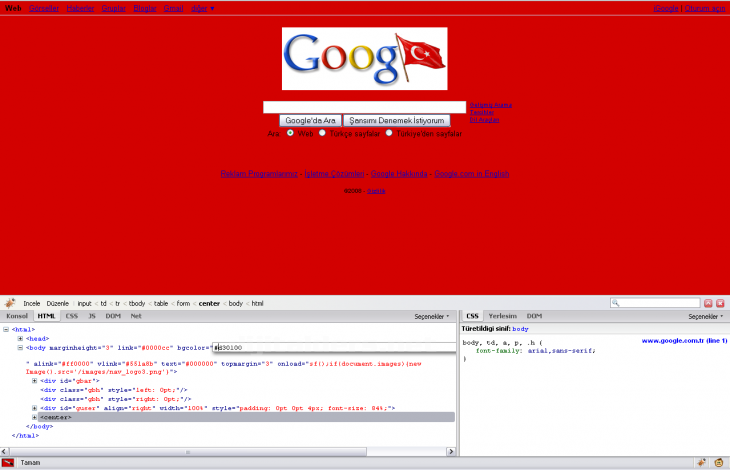The width and height of the screenshot is (730, 470).
Task: Open the Gruplar link
Action: pyautogui.click(x=114, y=8)
